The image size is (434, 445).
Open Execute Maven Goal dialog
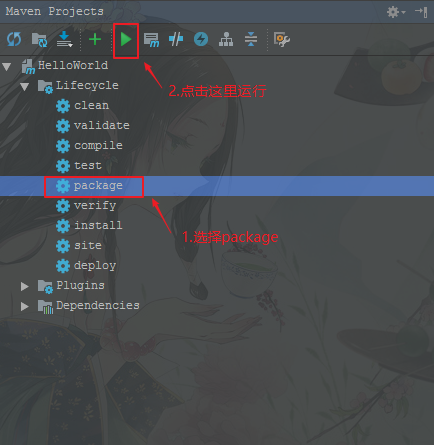point(151,40)
